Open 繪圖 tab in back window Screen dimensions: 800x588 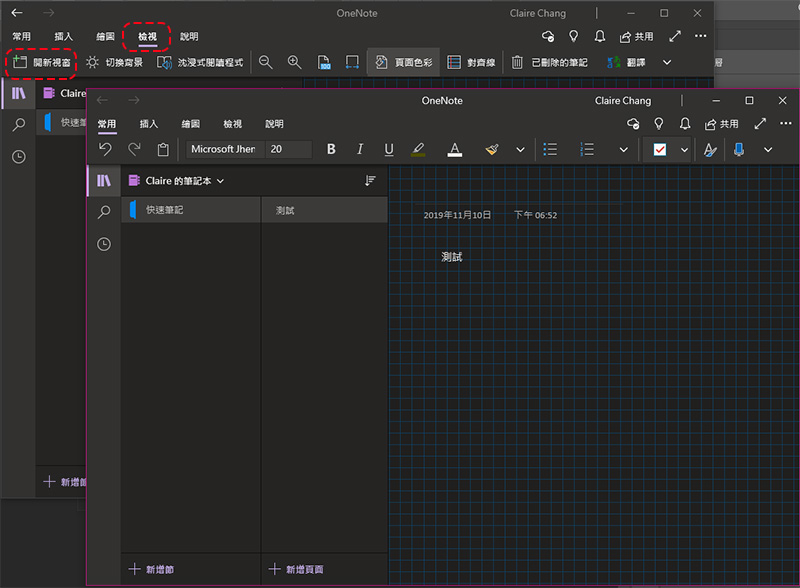pyautogui.click(x=106, y=37)
